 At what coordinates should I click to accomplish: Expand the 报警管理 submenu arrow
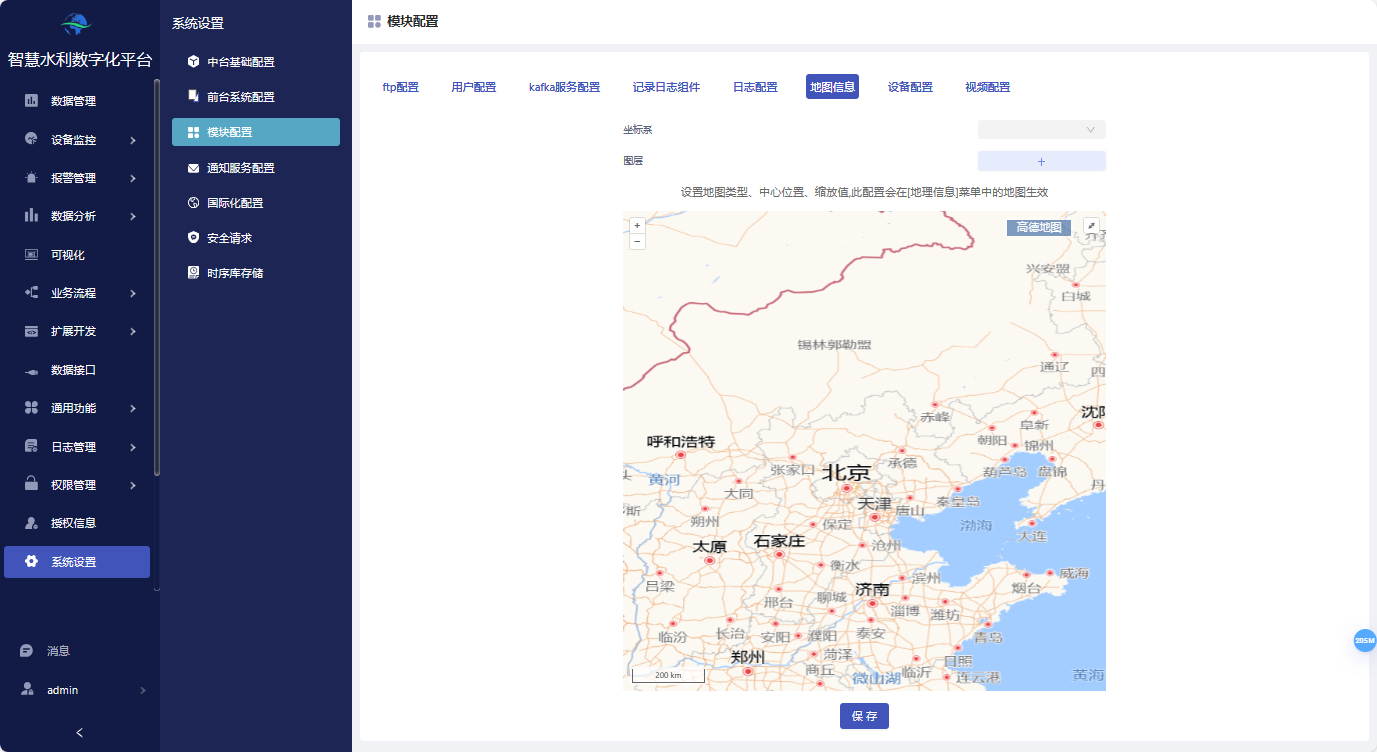pyautogui.click(x=133, y=178)
